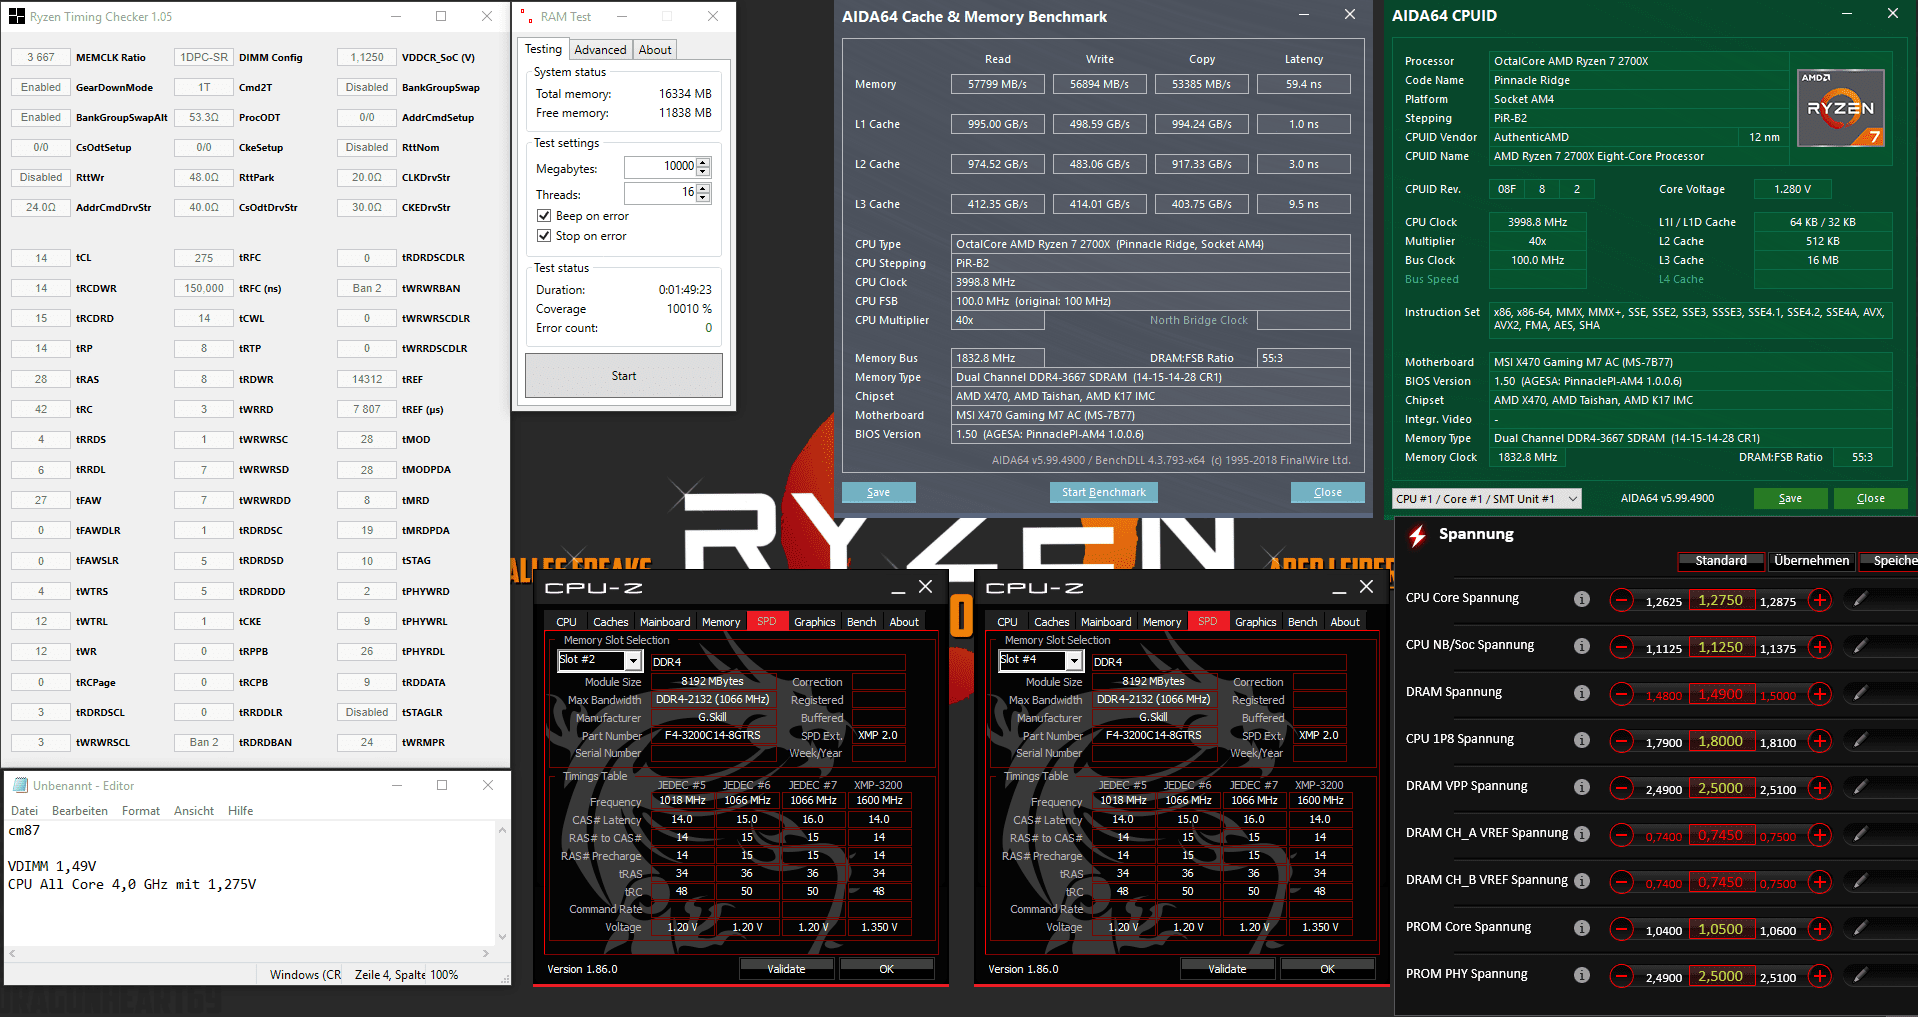Expand CPU #1 / Core #1 selector

(x=1486, y=499)
